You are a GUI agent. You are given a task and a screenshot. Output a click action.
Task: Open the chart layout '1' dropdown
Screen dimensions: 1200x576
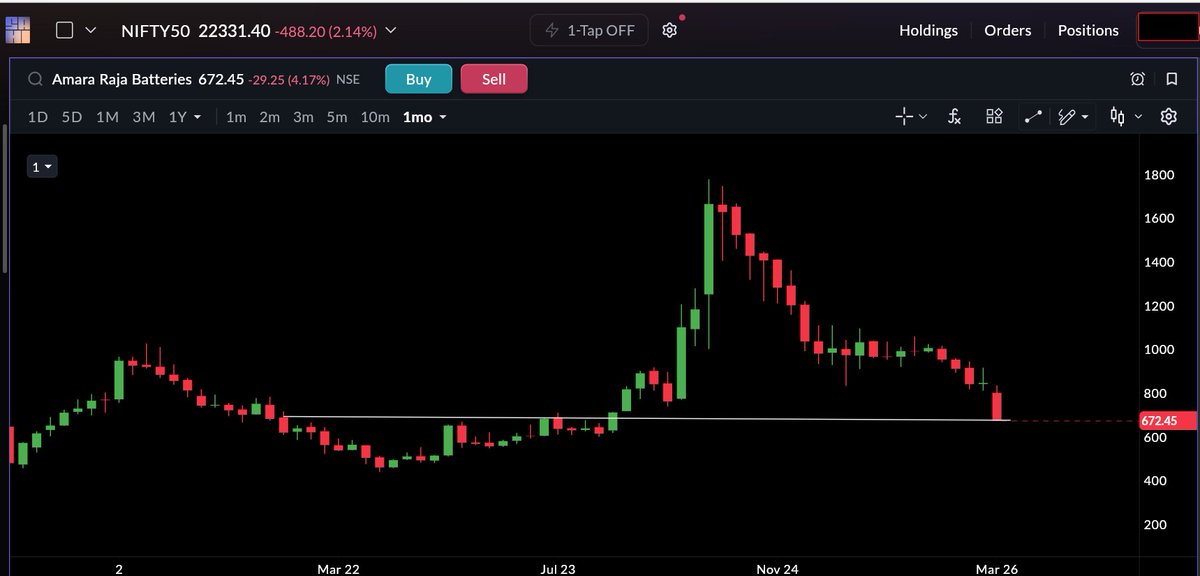pyautogui.click(x=42, y=167)
